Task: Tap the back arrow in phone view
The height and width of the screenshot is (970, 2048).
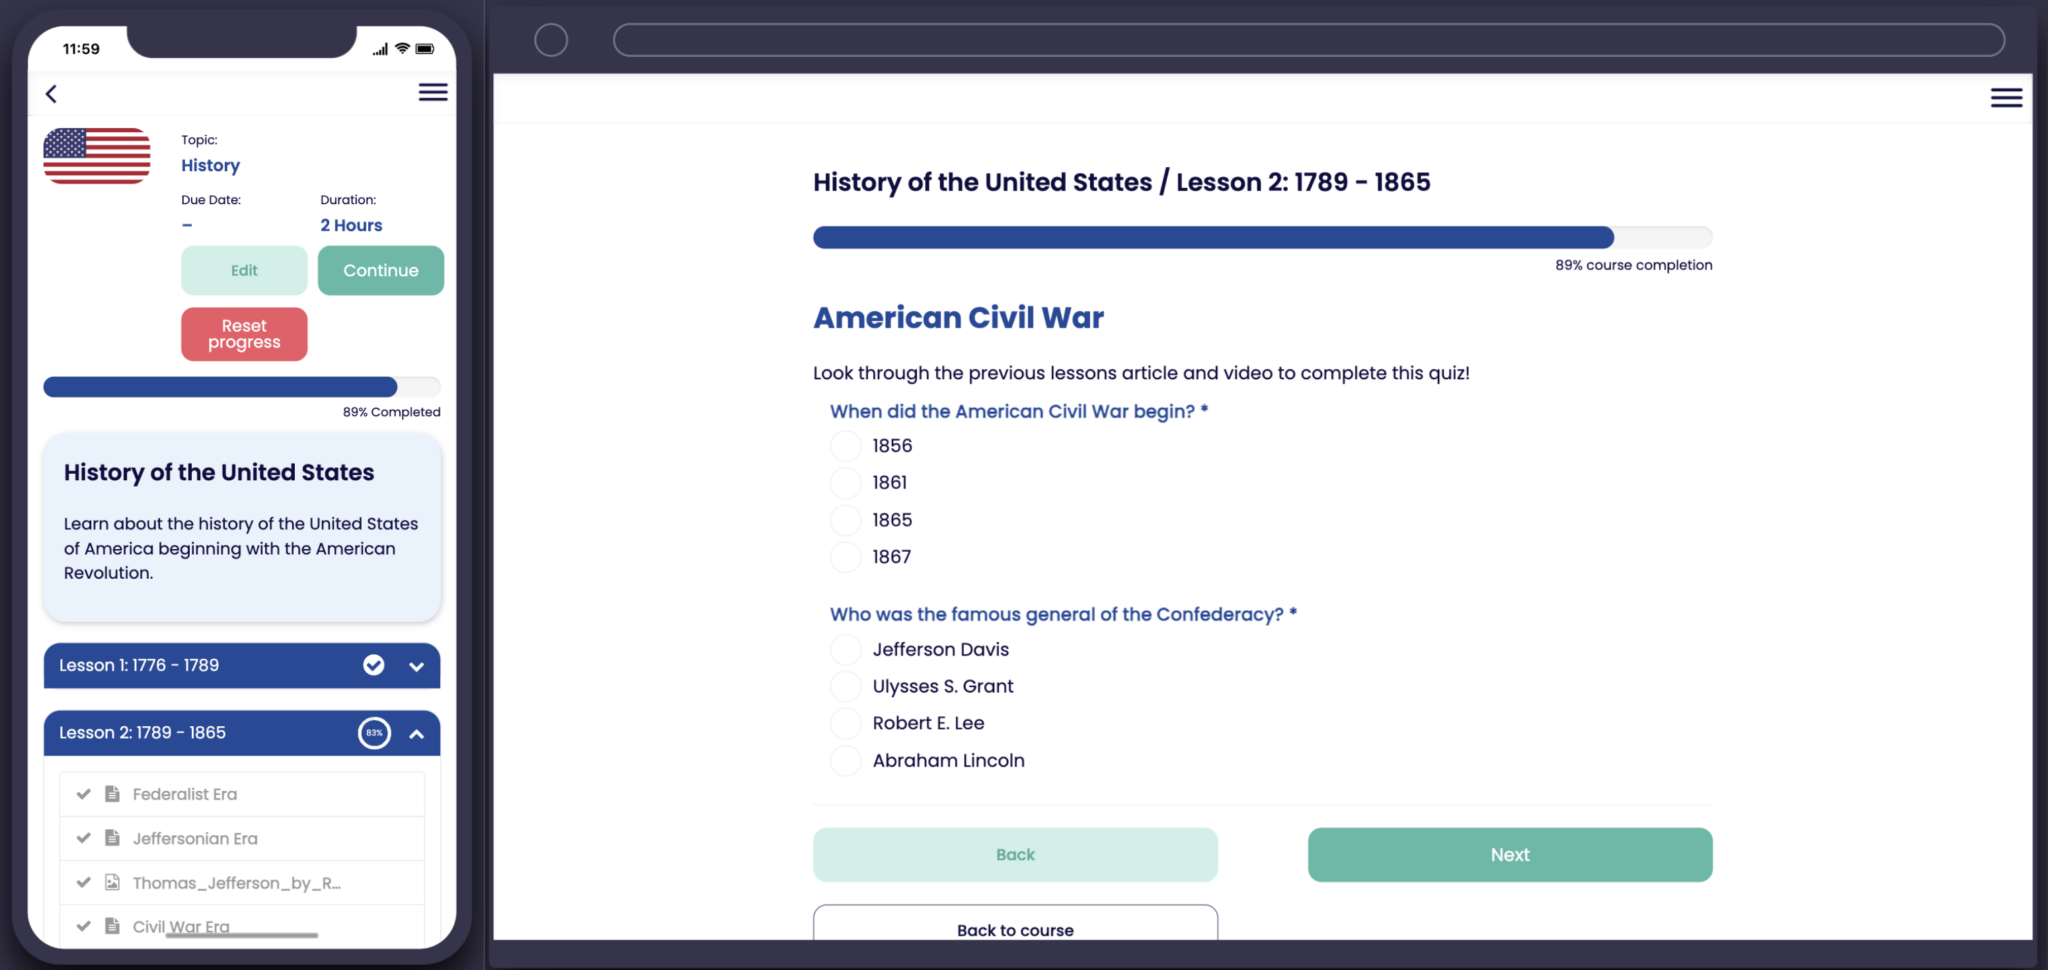Action: point(51,94)
